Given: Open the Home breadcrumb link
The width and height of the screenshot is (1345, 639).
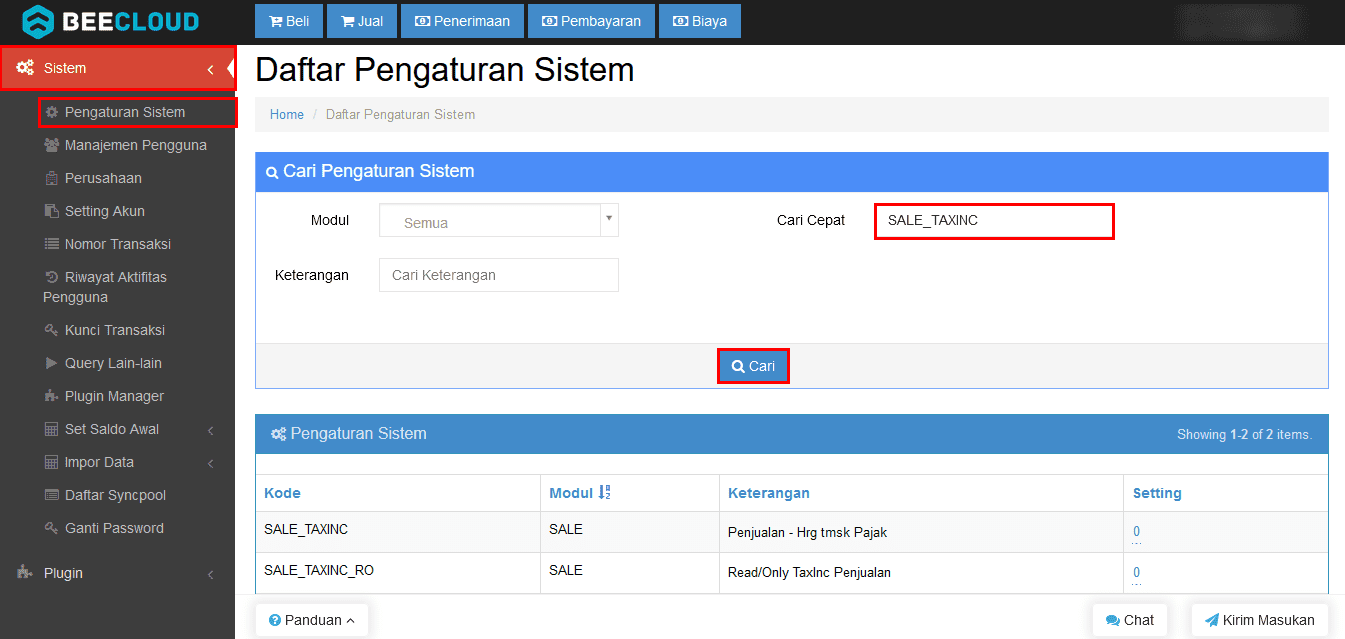Looking at the screenshot, I should tap(287, 114).
